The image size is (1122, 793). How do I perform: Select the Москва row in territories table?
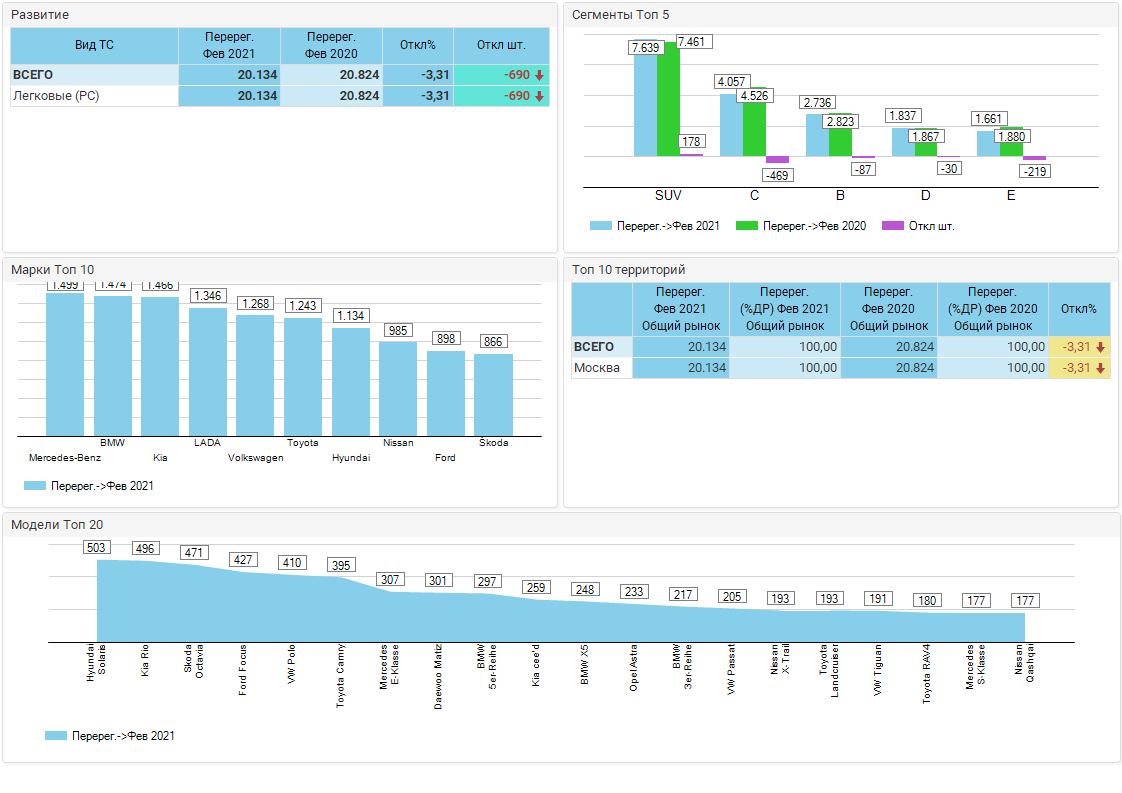click(x=596, y=368)
